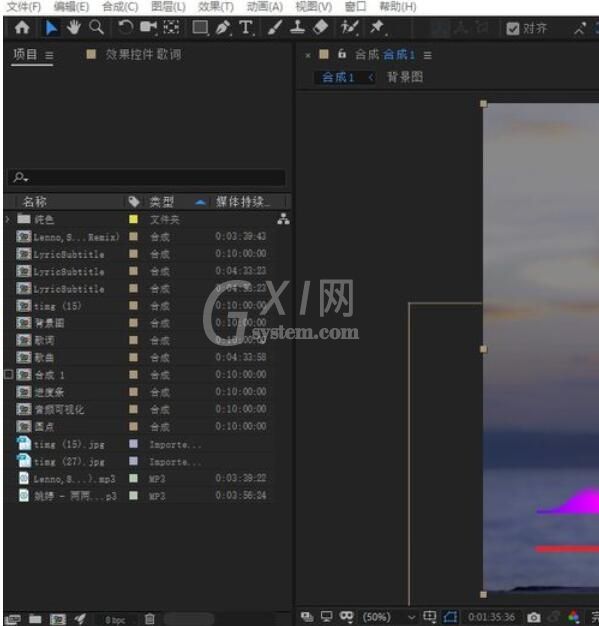Select the Puppet Pin tool
The height and width of the screenshot is (626, 599).
point(377,28)
